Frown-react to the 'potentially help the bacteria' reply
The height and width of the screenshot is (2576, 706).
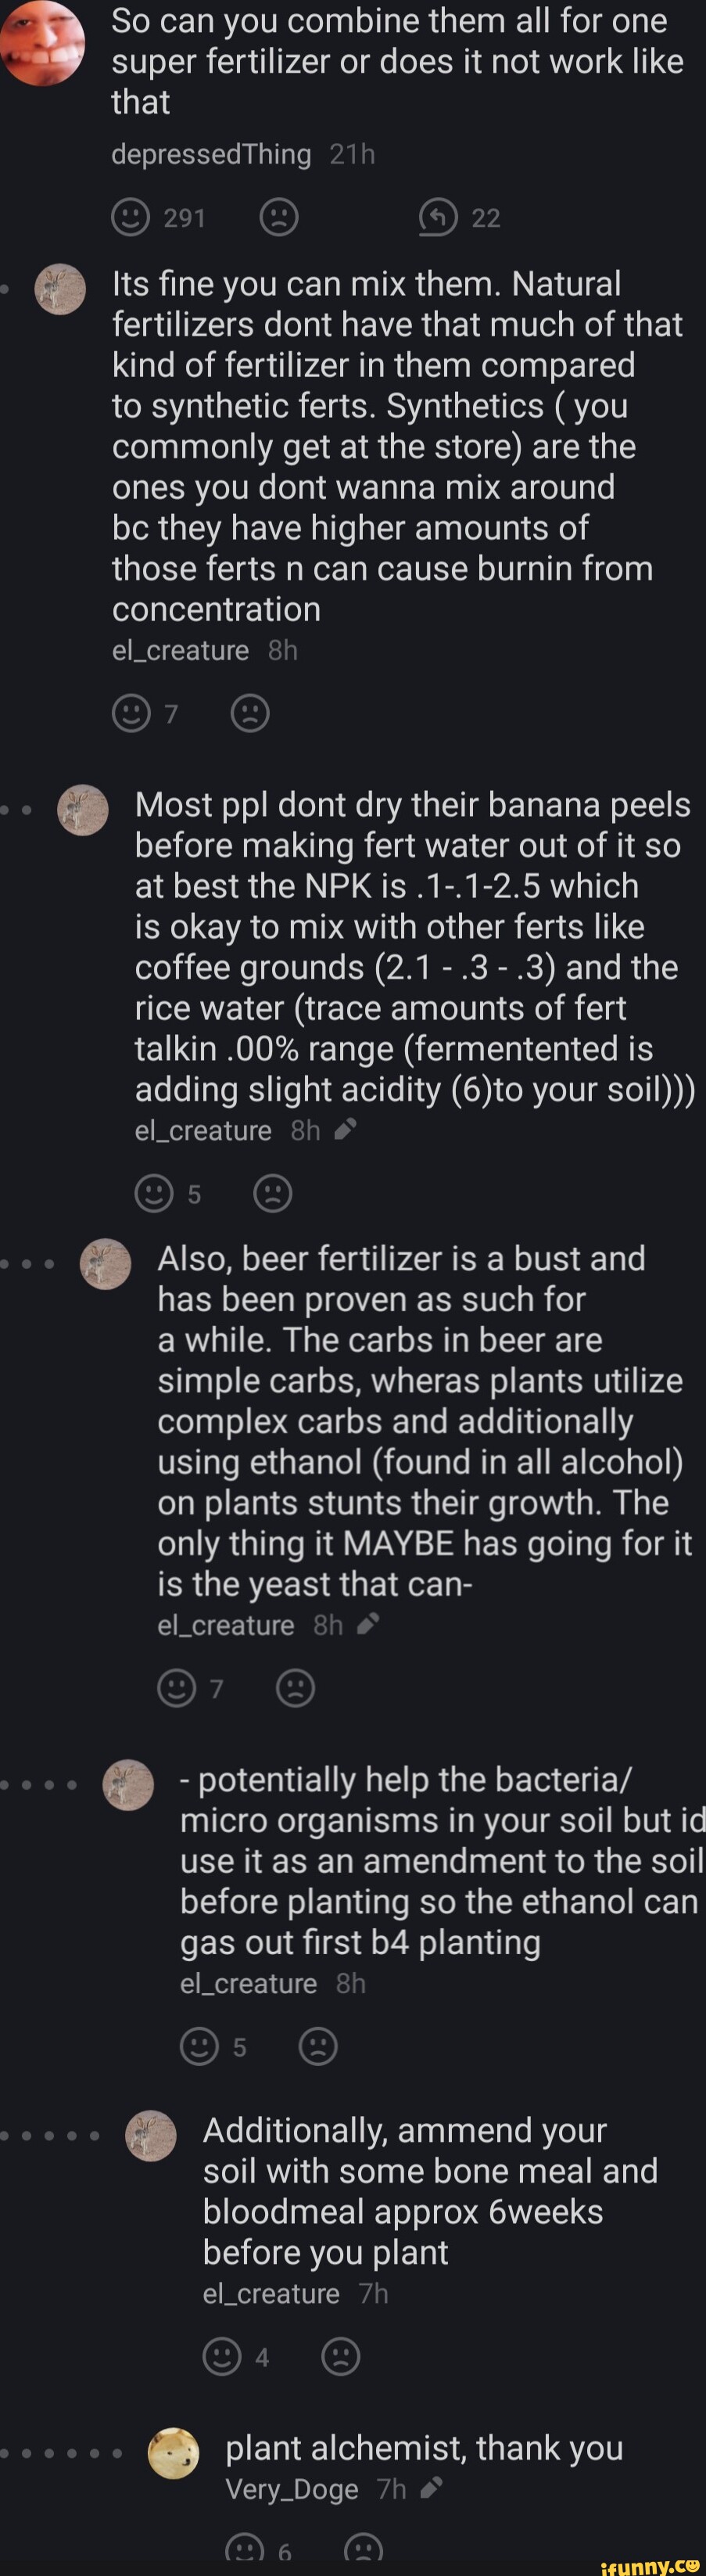pyautogui.click(x=318, y=2046)
